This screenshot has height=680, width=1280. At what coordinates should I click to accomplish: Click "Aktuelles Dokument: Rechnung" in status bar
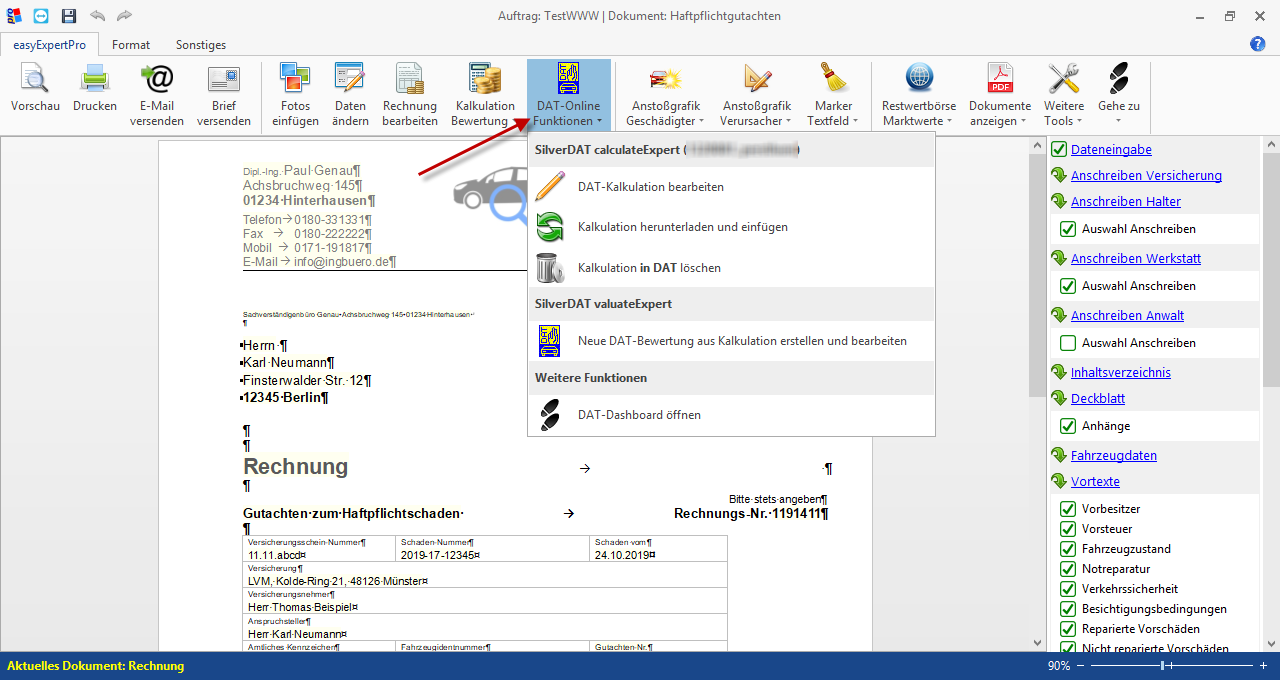96,666
